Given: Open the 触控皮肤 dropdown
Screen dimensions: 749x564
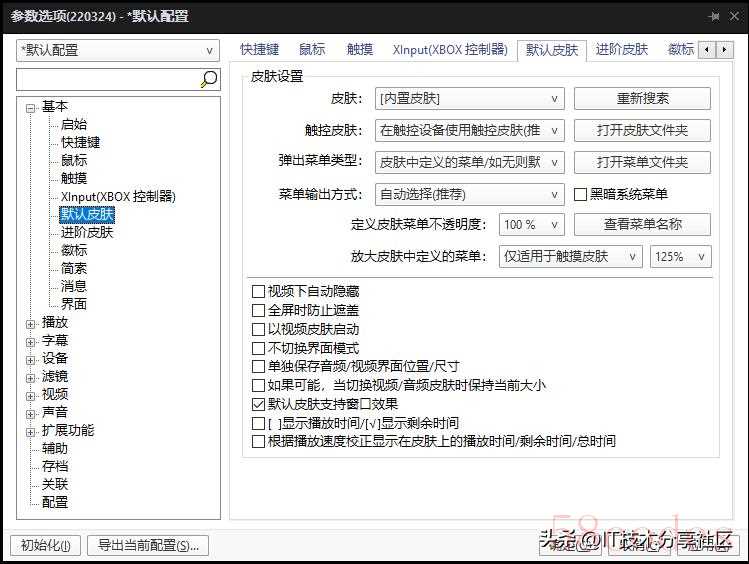Looking at the screenshot, I should pos(470,130).
